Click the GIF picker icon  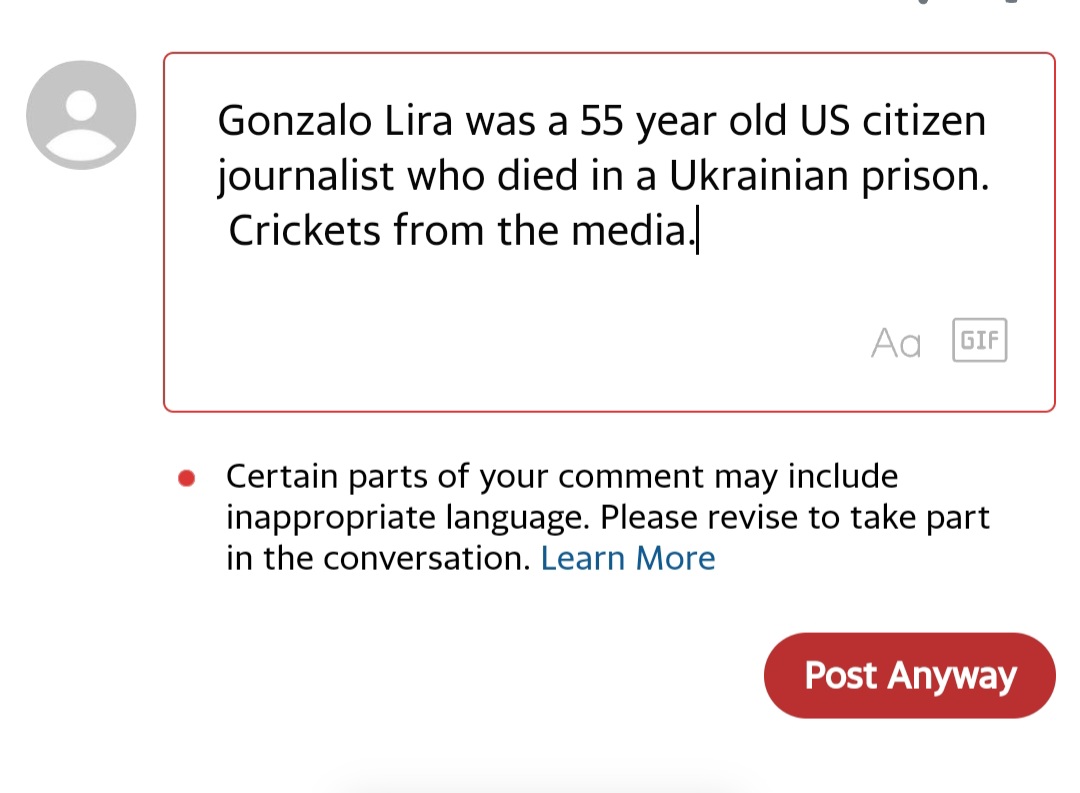point(979,341)
